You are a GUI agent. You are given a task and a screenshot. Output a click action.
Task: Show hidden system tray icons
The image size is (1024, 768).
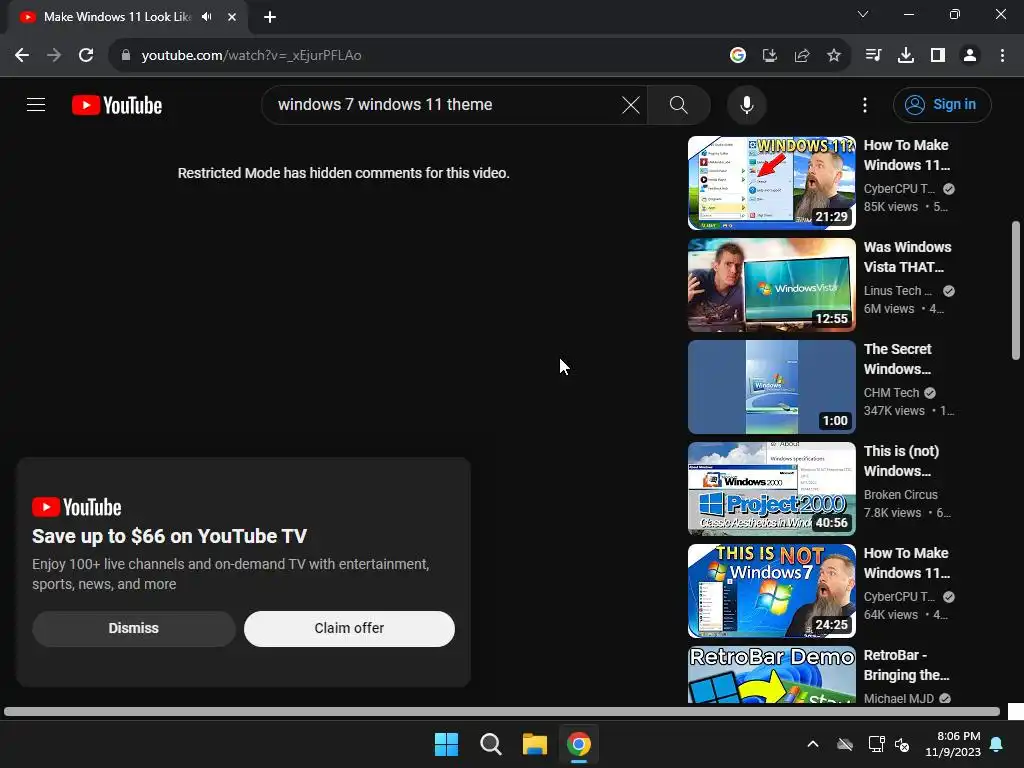coord(813,744)
